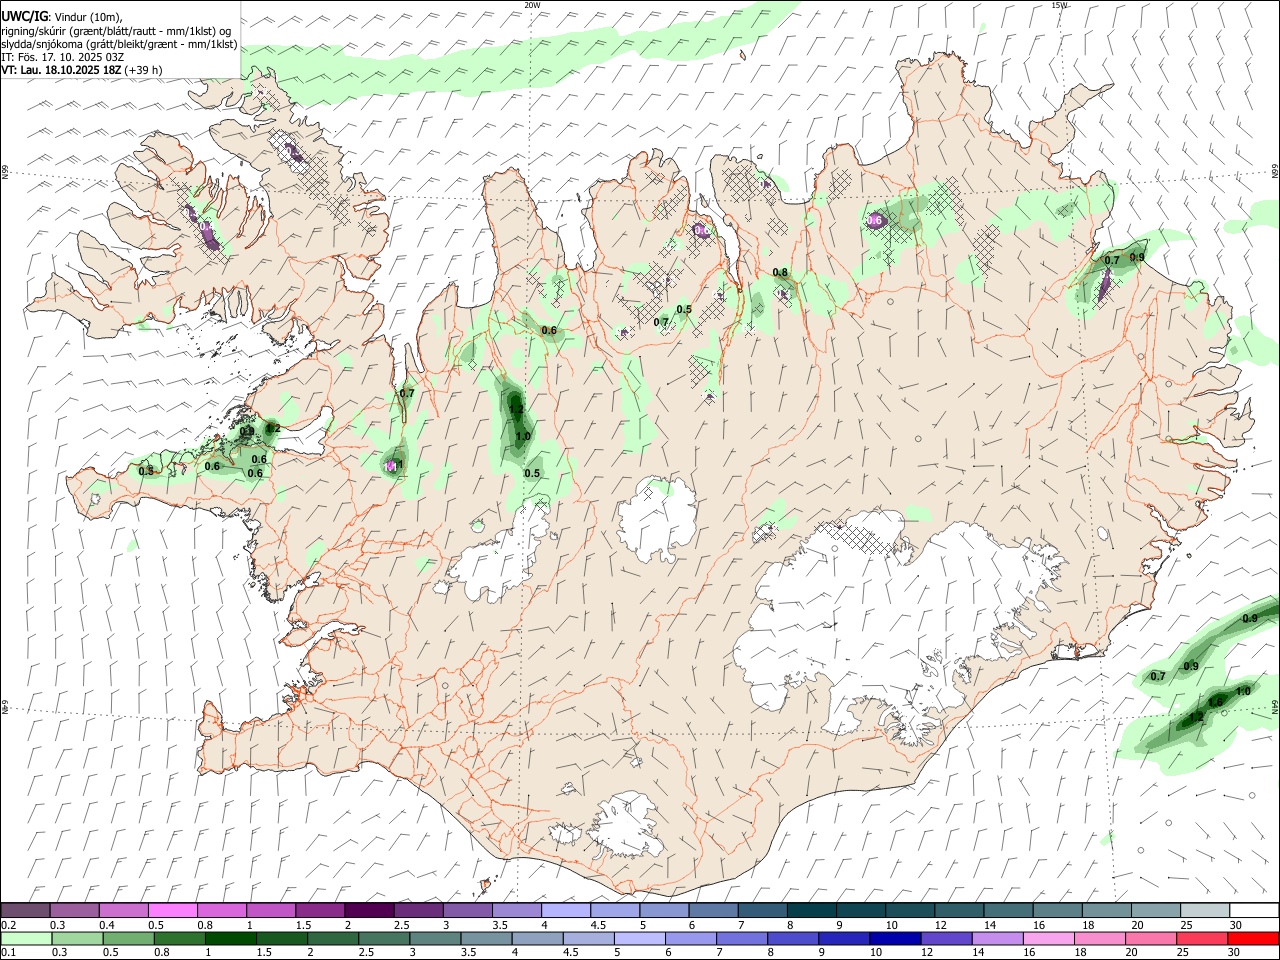The image size is (1280, 960).
Task: Click the '0.1' label at the rain legend's start
Action: click(x=9, y=952)
